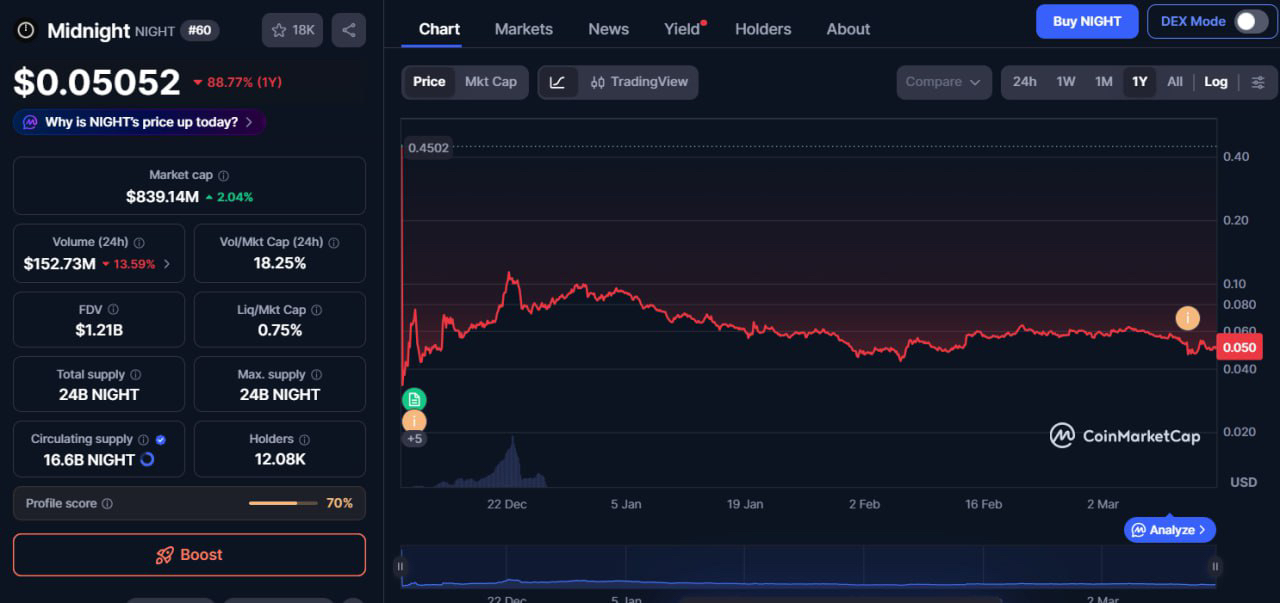
Task: Click the Liq/Mkt Cap info icon
Action: click(x=316, y=310)
